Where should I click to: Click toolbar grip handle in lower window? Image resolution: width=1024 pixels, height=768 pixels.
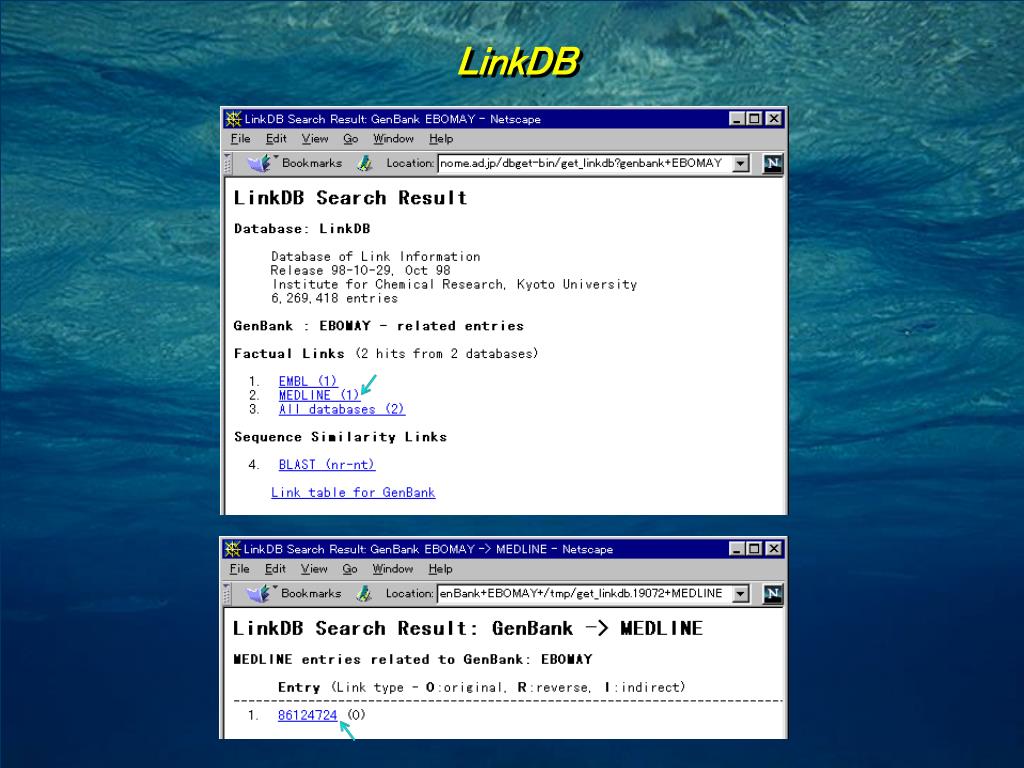228,594
